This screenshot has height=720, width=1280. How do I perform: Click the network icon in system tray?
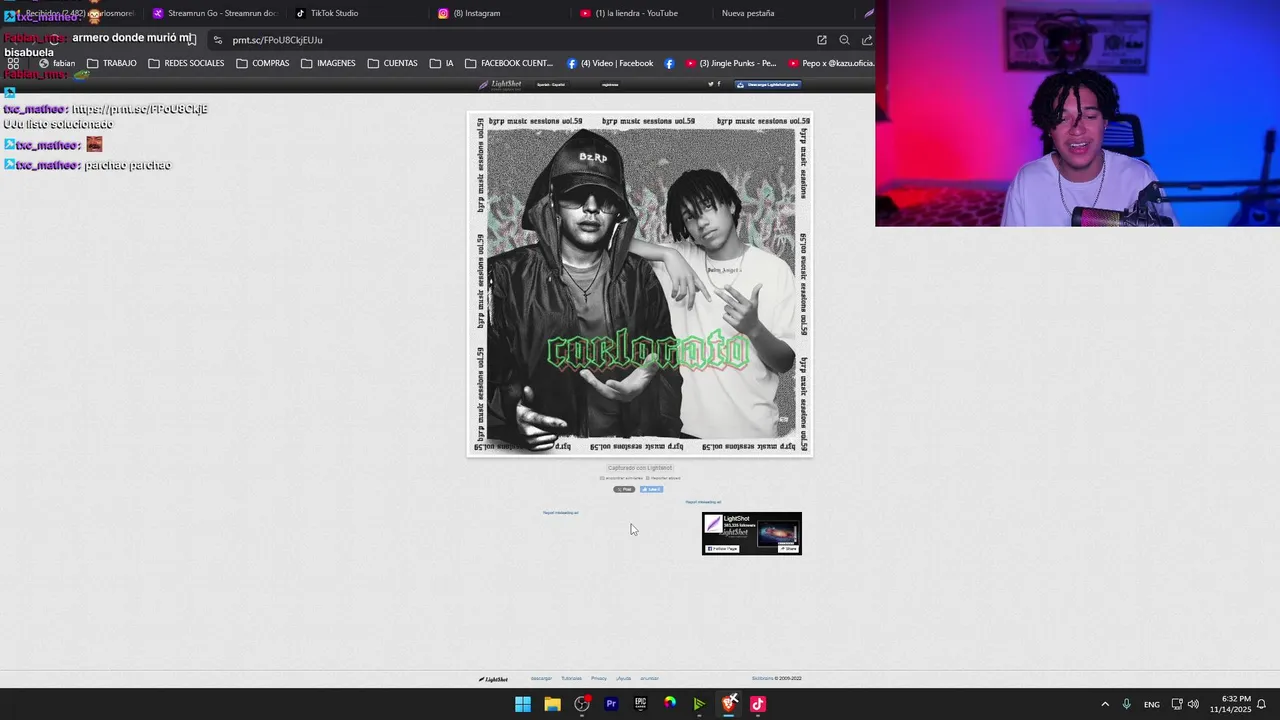1177,704
